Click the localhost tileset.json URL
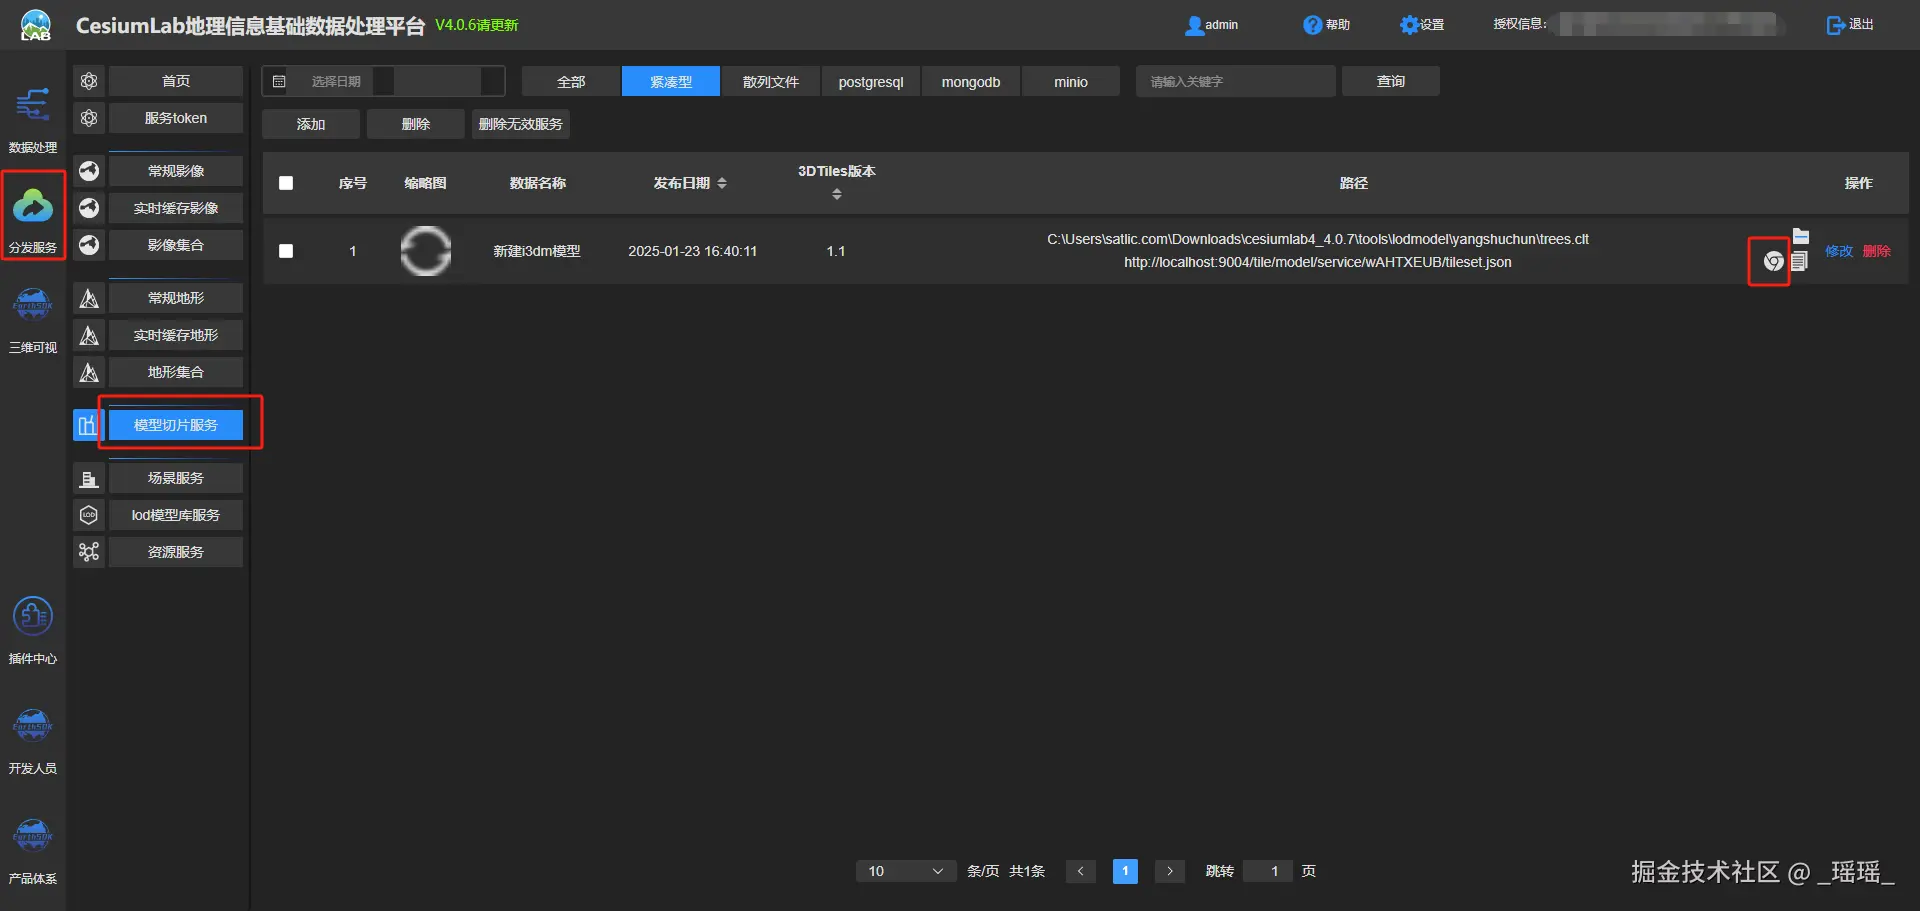This screenshot has width=1920, height=911. [1318, 262]
